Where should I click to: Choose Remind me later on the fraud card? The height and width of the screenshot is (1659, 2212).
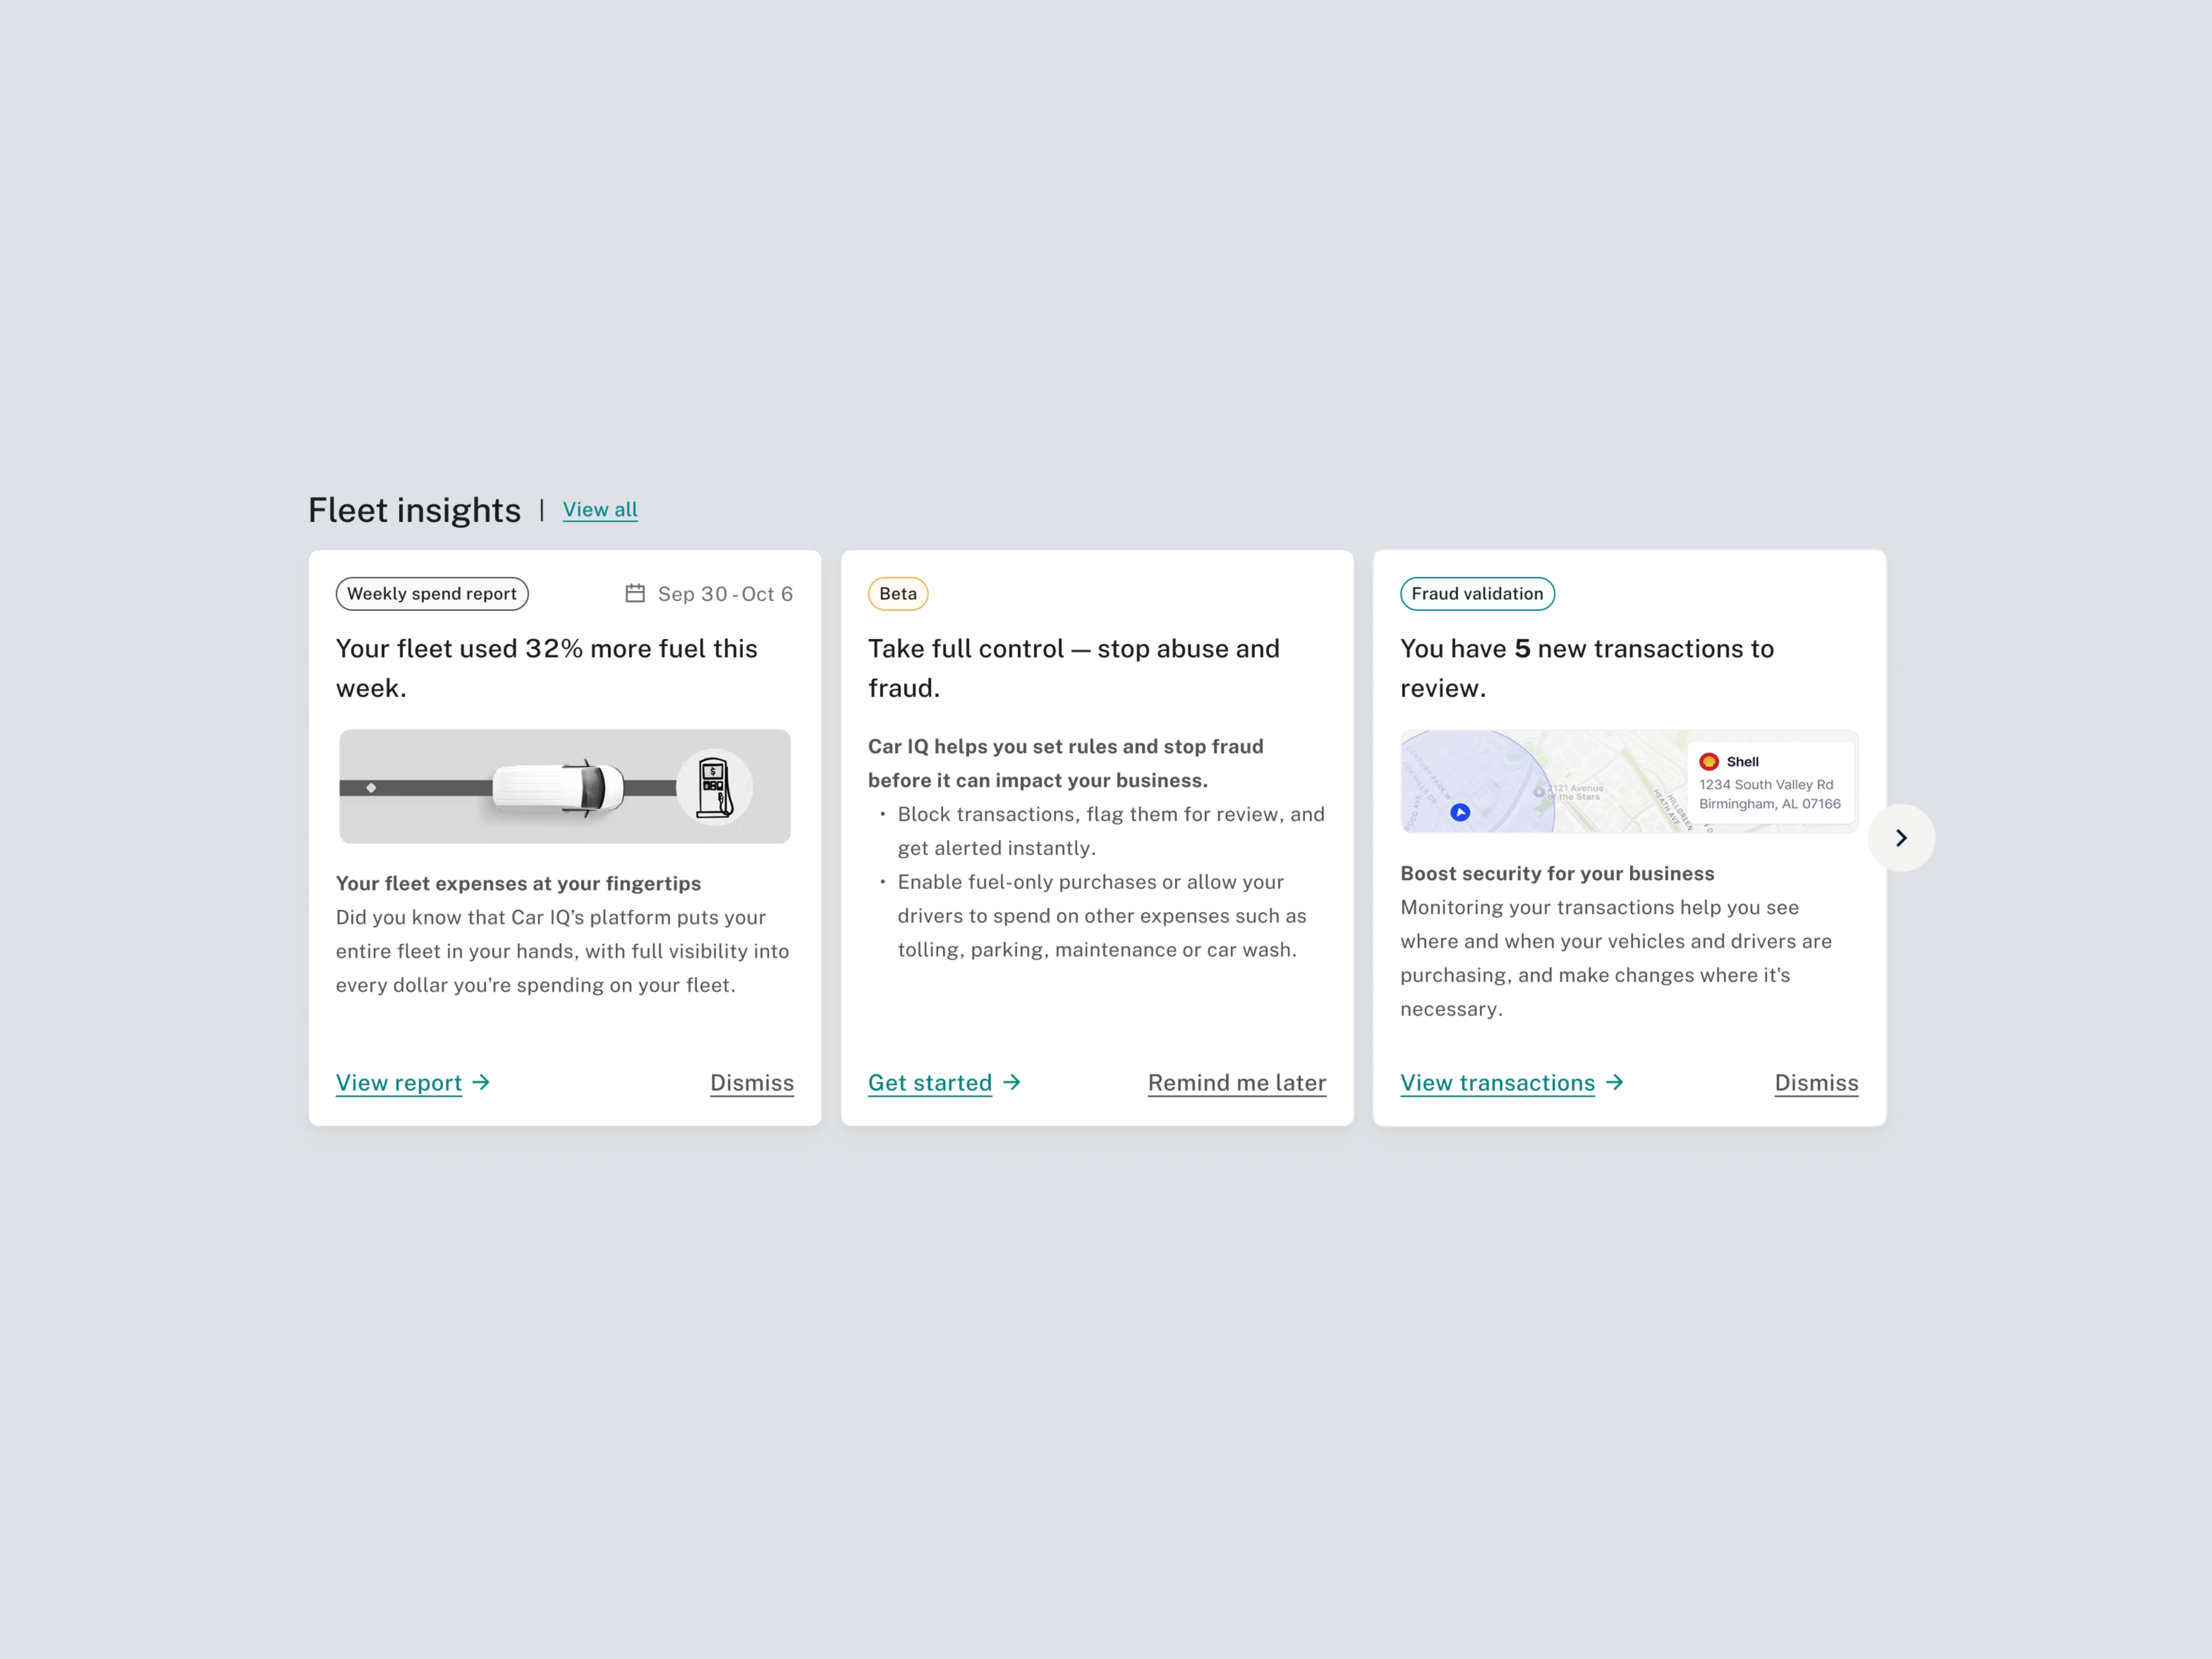pyautogui.click(x=1237, y=1082)
